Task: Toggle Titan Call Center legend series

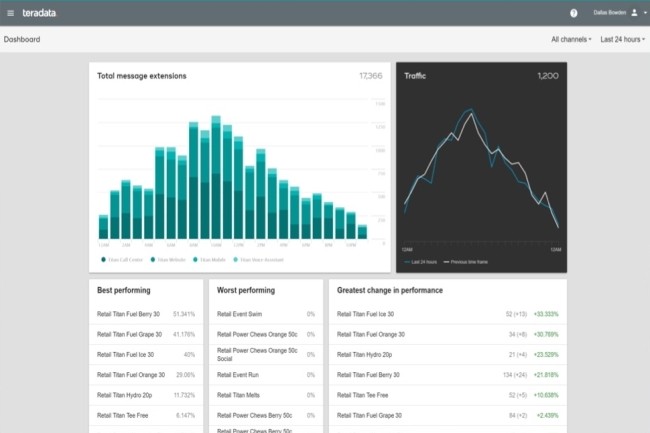Action: [x=120, y=259]
